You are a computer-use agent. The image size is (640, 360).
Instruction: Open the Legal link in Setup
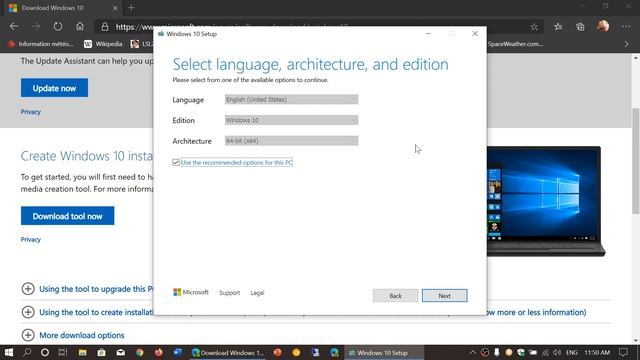pyautogui.click(x=257, y=293)
